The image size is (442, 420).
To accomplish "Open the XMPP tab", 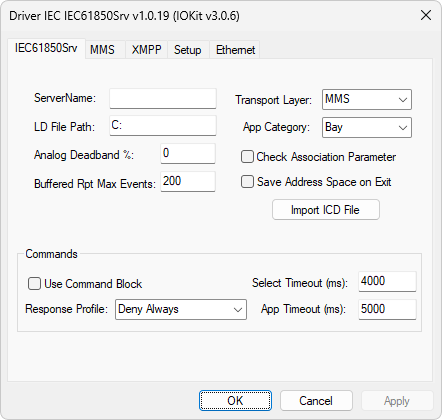I will [146, 50].
